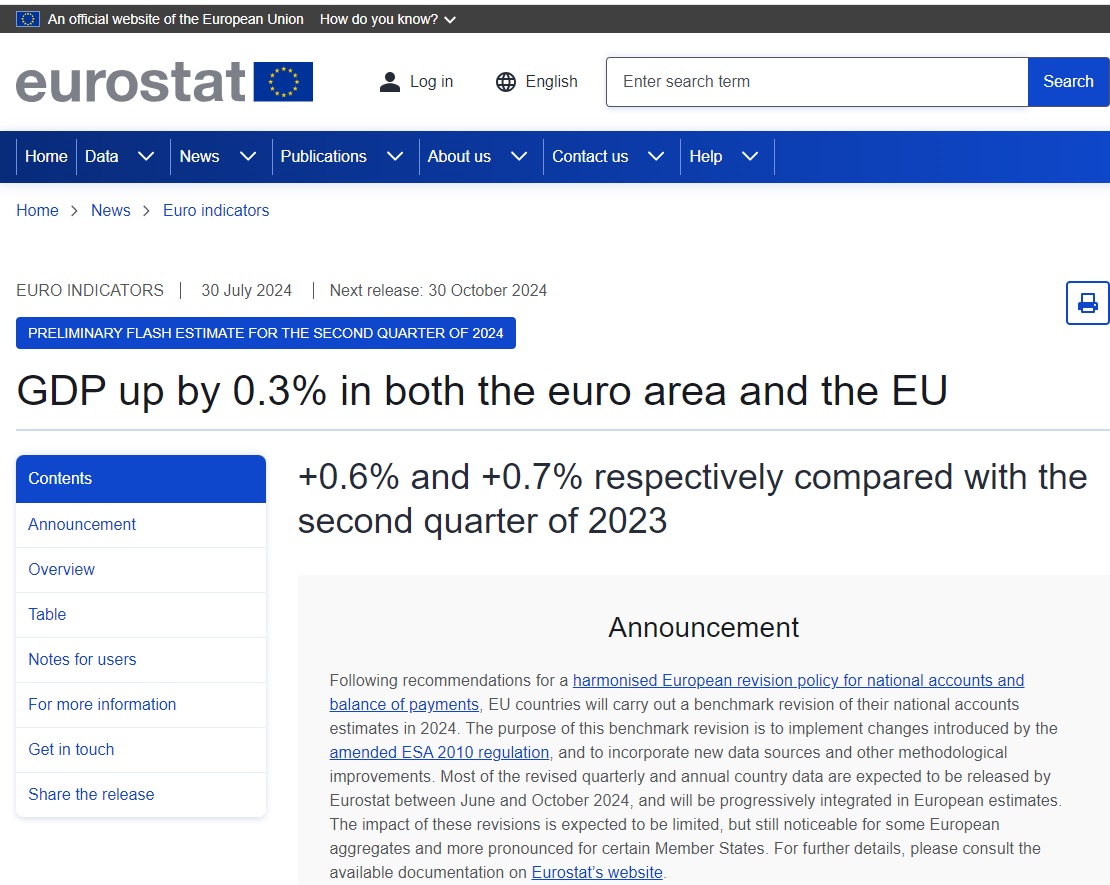
Task: Click the globe language icon
Action: click(x=505, y=82)
